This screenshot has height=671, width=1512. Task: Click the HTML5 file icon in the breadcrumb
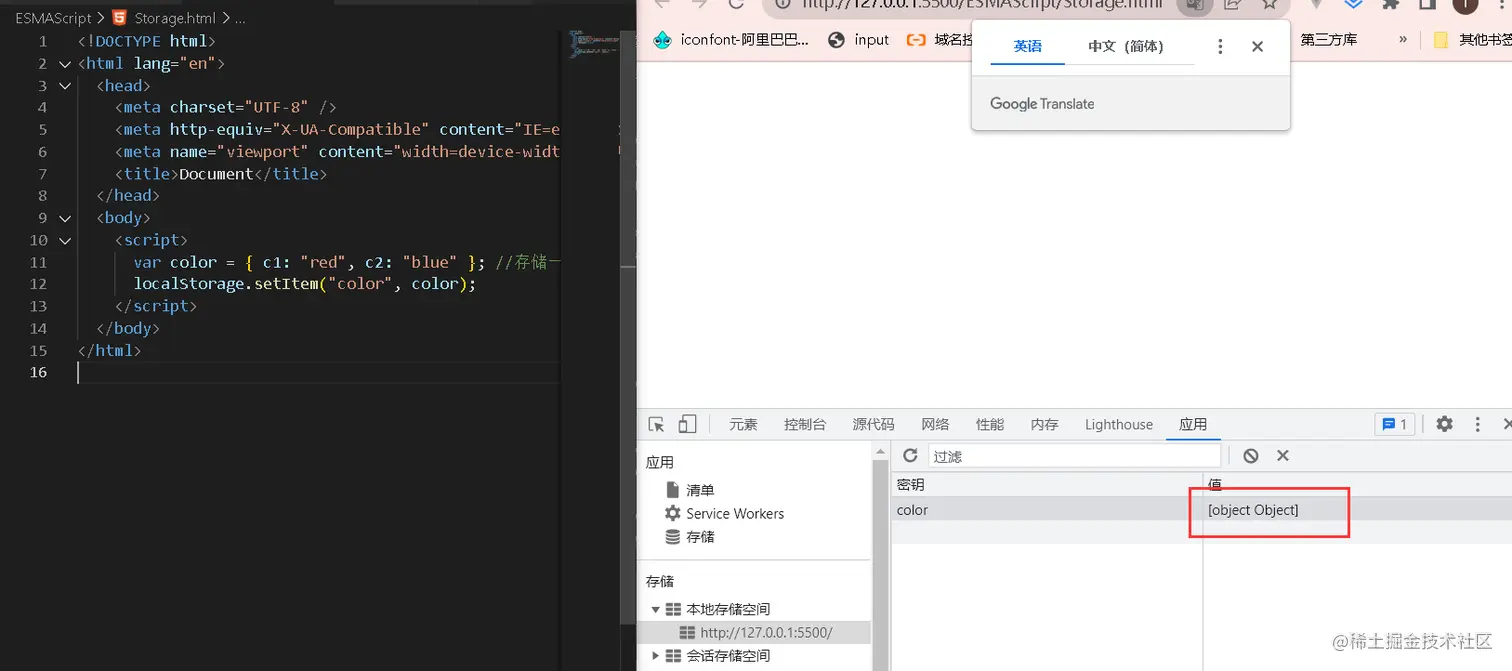click(x=120, y=18)
